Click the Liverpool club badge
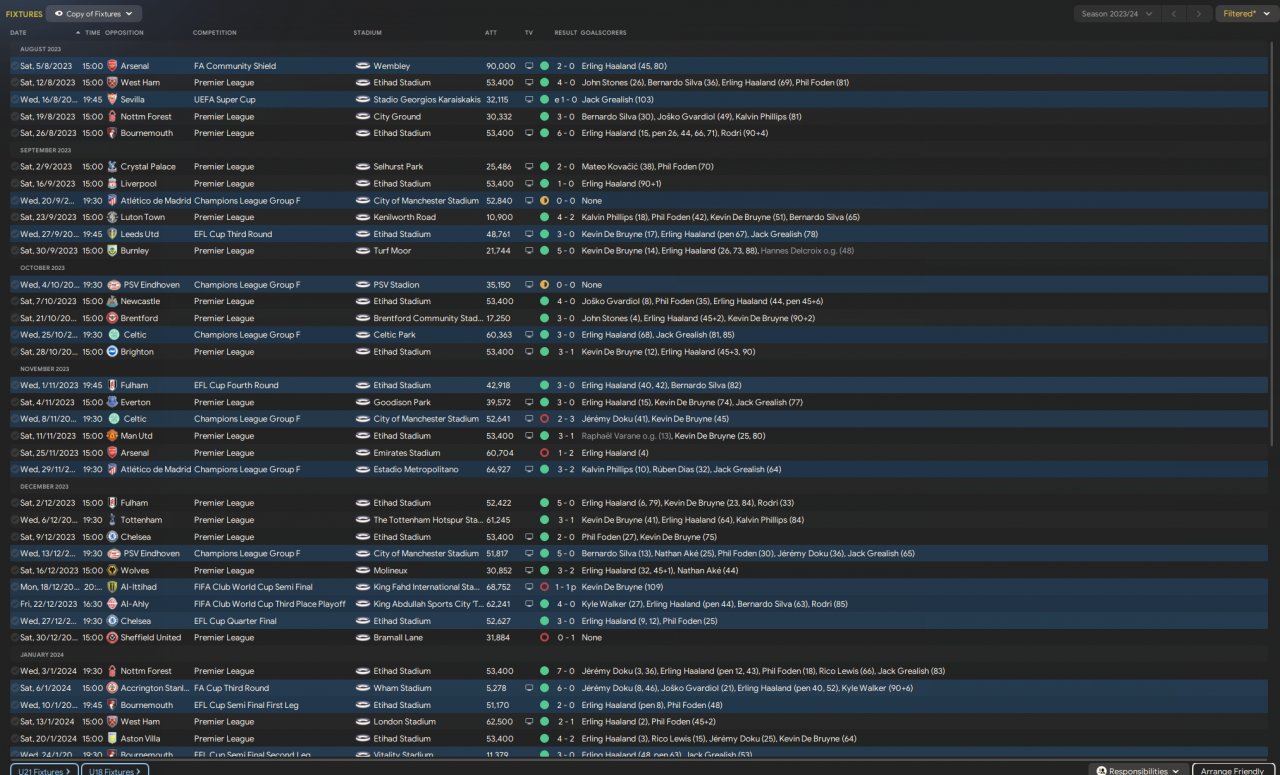1280x775 pixels. tap(113, 184)
